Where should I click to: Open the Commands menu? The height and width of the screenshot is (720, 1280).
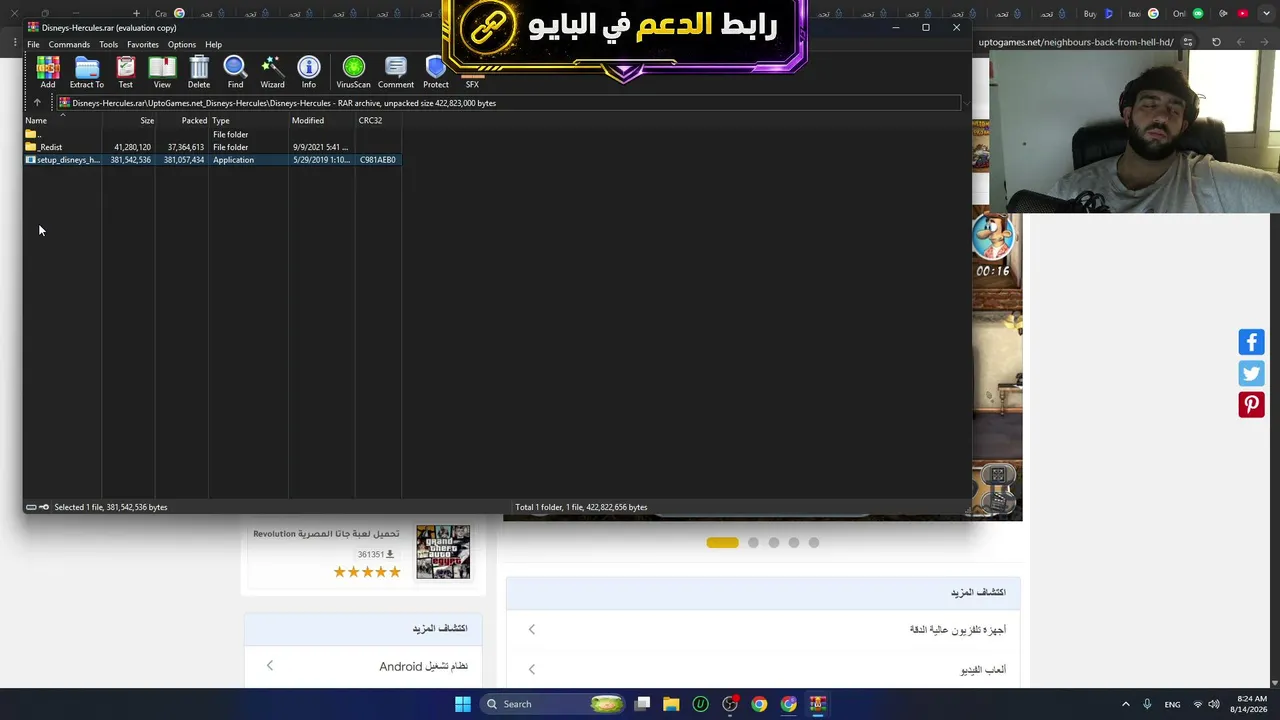69,45
